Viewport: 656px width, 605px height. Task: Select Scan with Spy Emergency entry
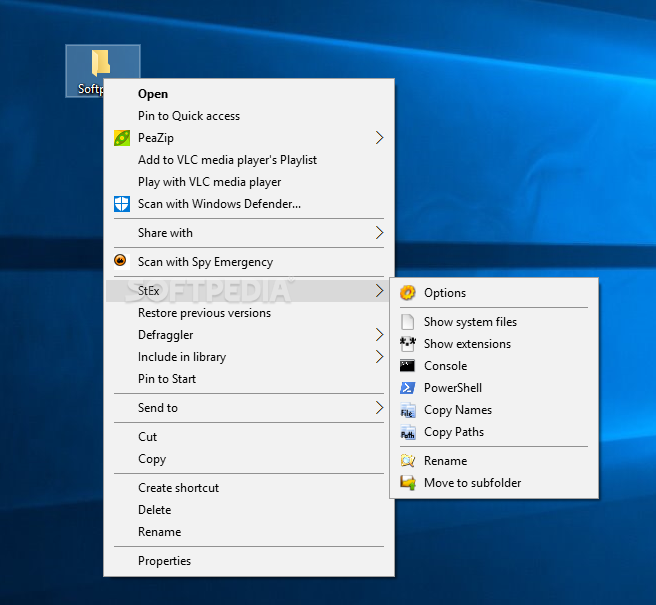249,262
